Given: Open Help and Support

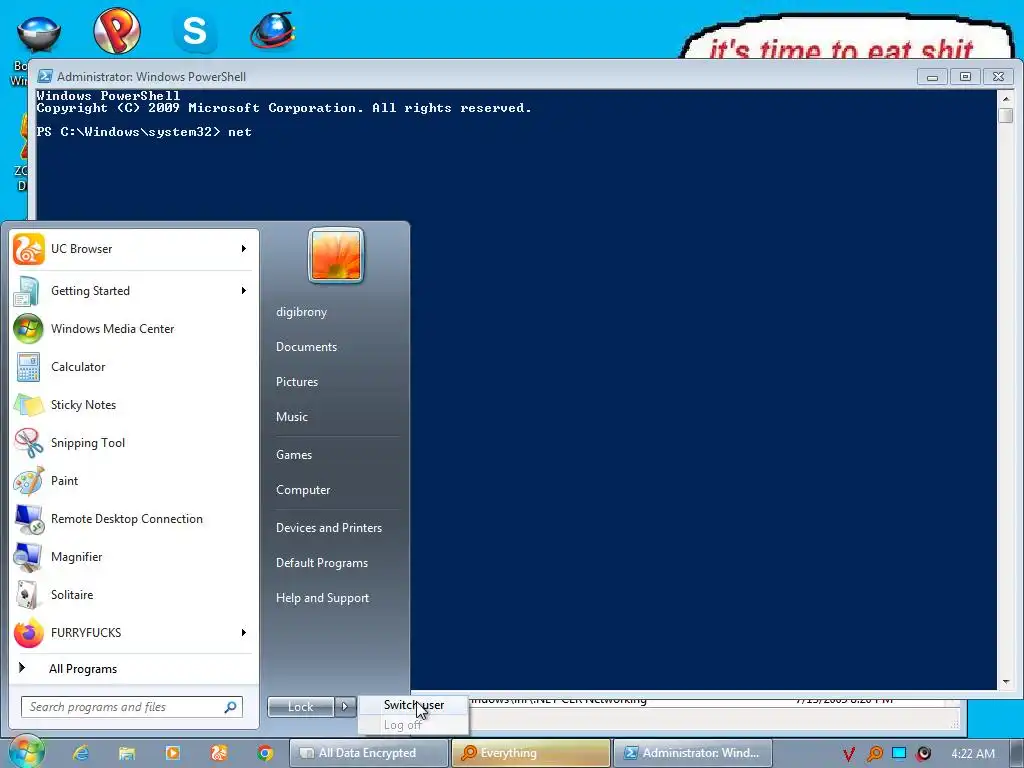Looking at the screenshot, I should click(x=323, y=598).
